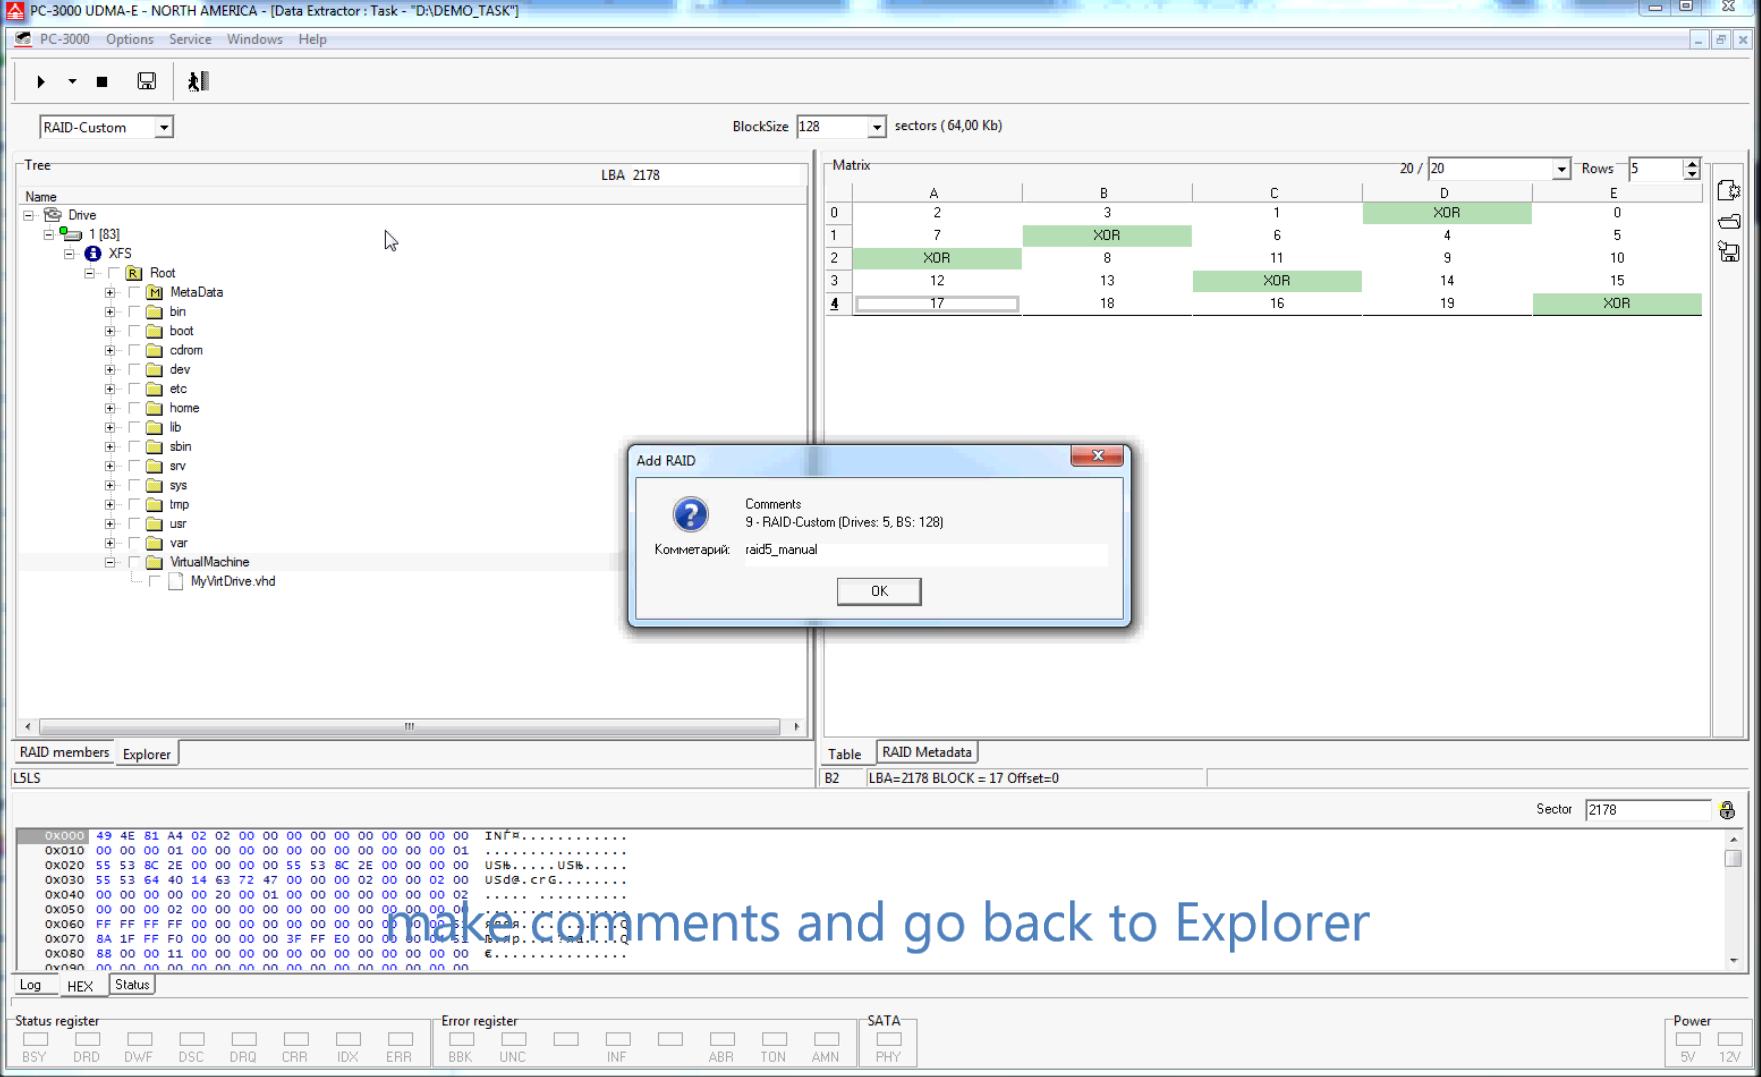Click the question mark icon in Add RAID dialog
This screenshot has width=1761, height=1077.
(690, 515)
